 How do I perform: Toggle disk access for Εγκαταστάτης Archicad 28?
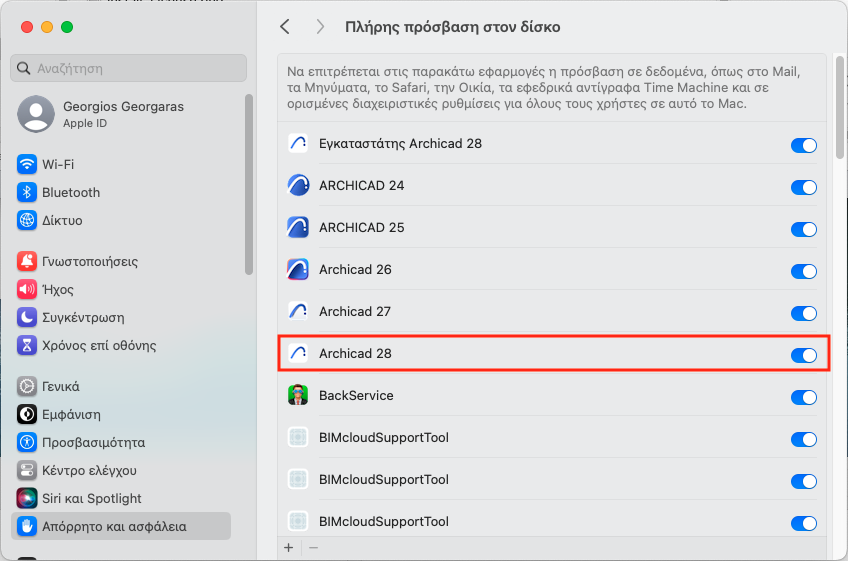[804, 145]
